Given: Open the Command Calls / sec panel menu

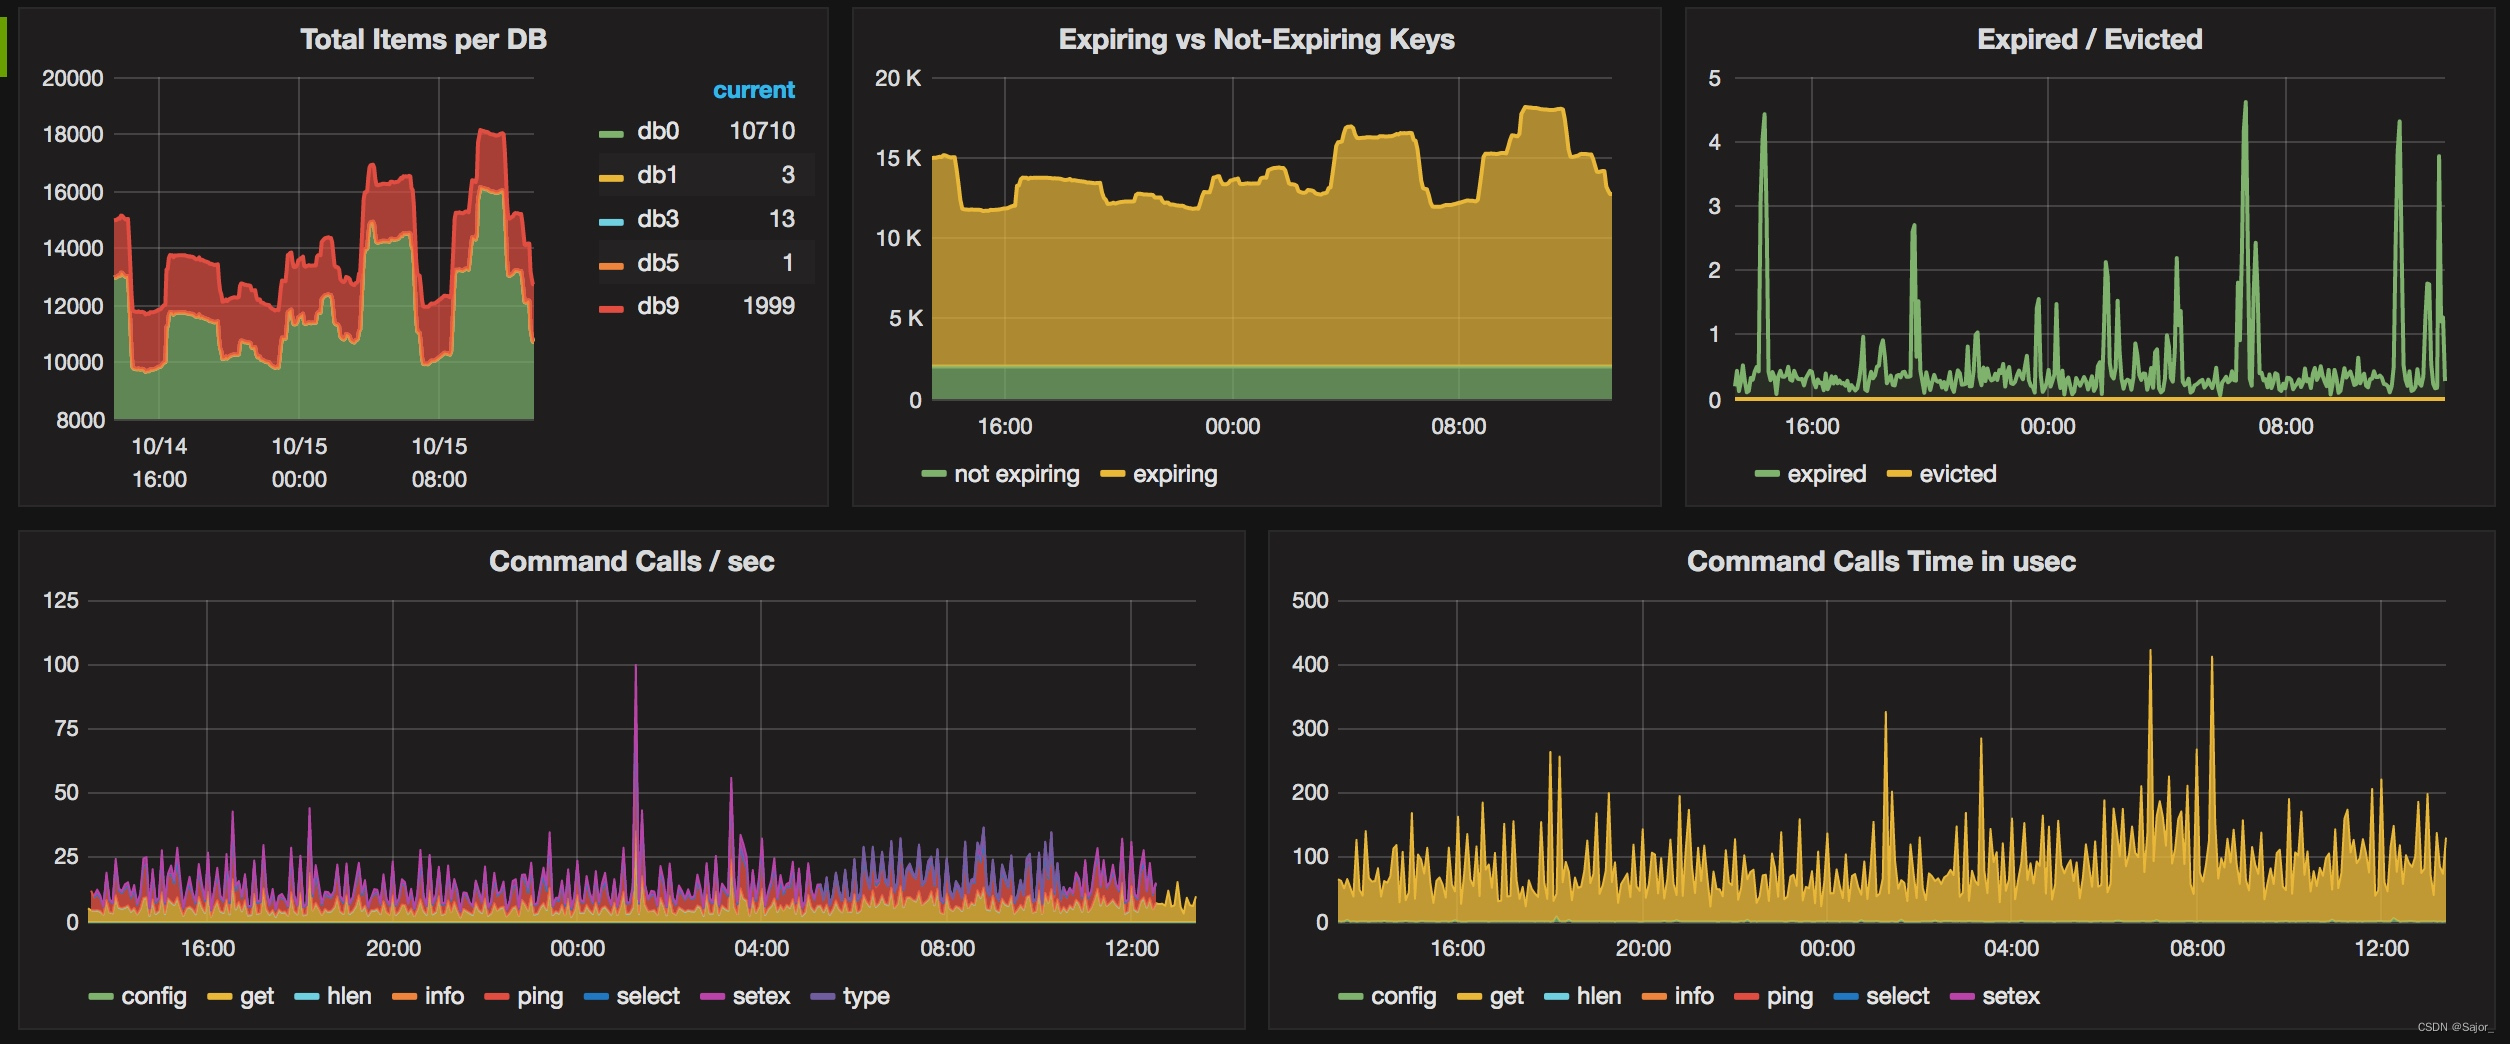Looking at the screenshot, I should tap(632, 562).
